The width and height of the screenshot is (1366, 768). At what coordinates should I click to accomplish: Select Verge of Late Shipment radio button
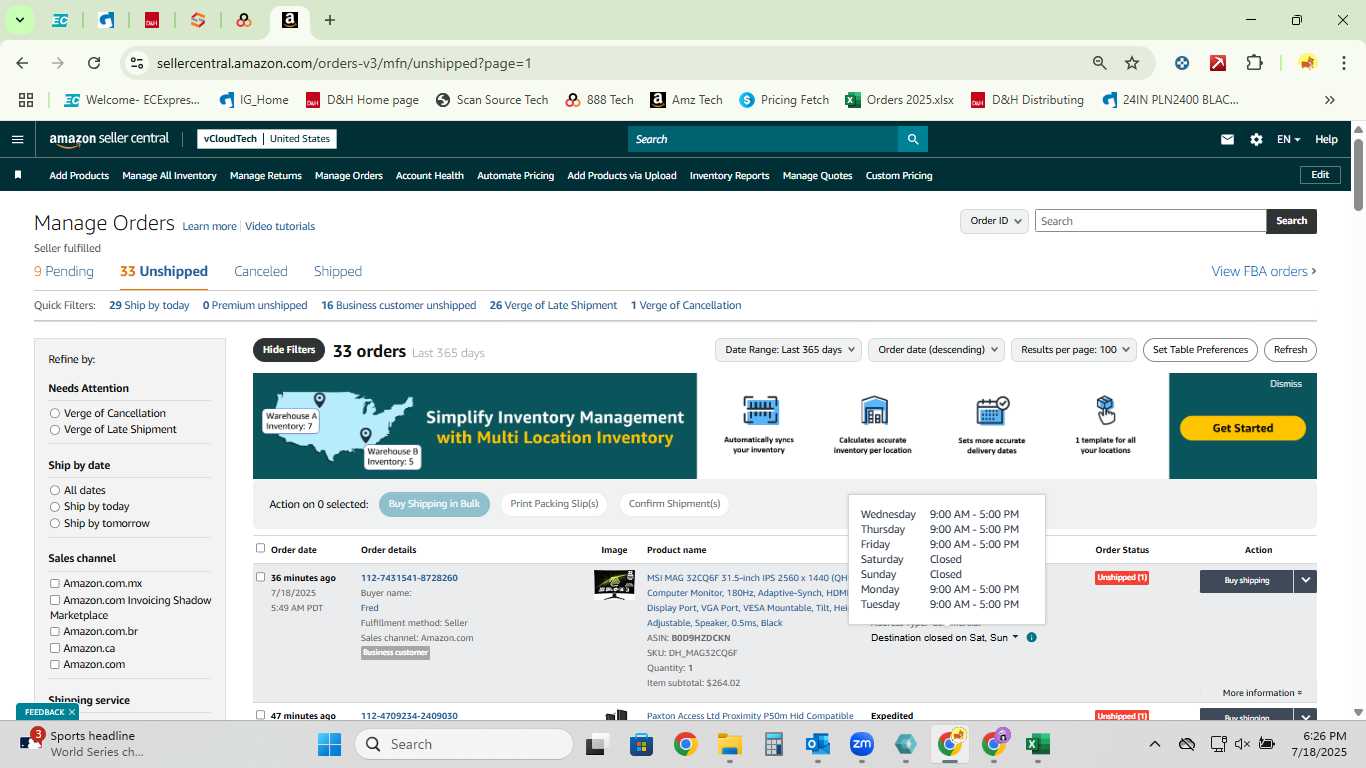coord(55,429)
